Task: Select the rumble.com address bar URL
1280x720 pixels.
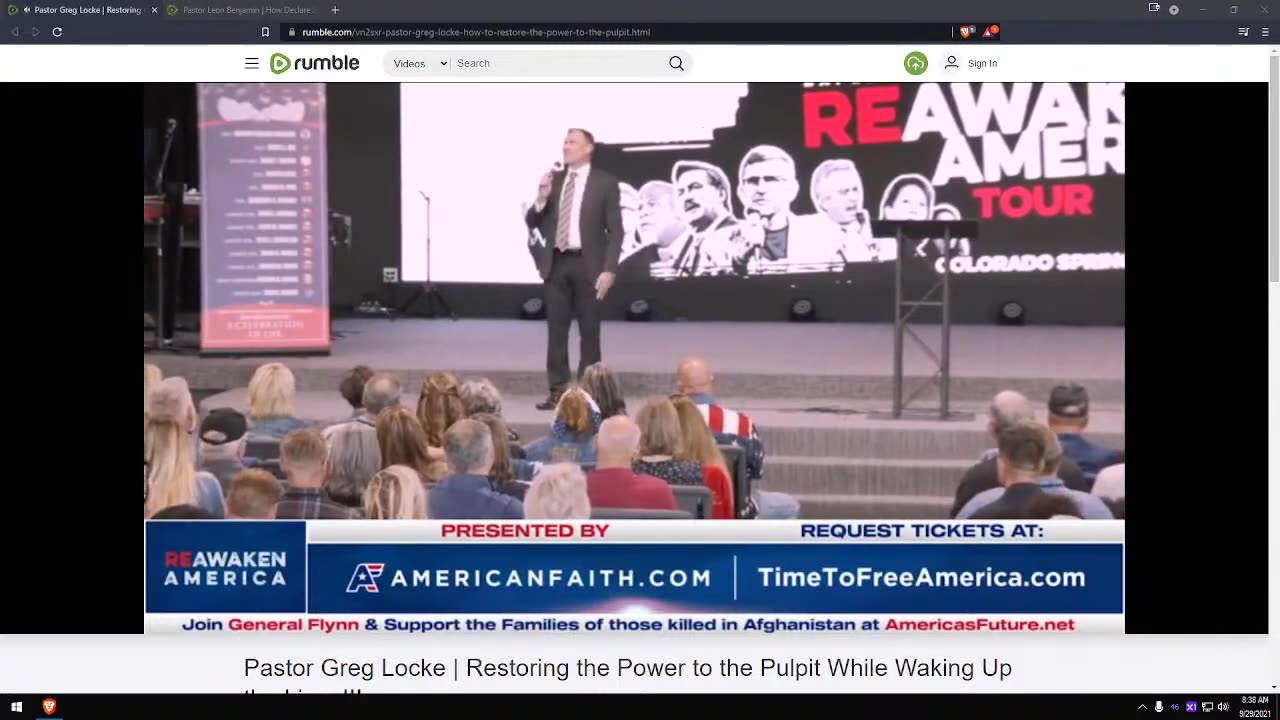Action: [476, 32]
